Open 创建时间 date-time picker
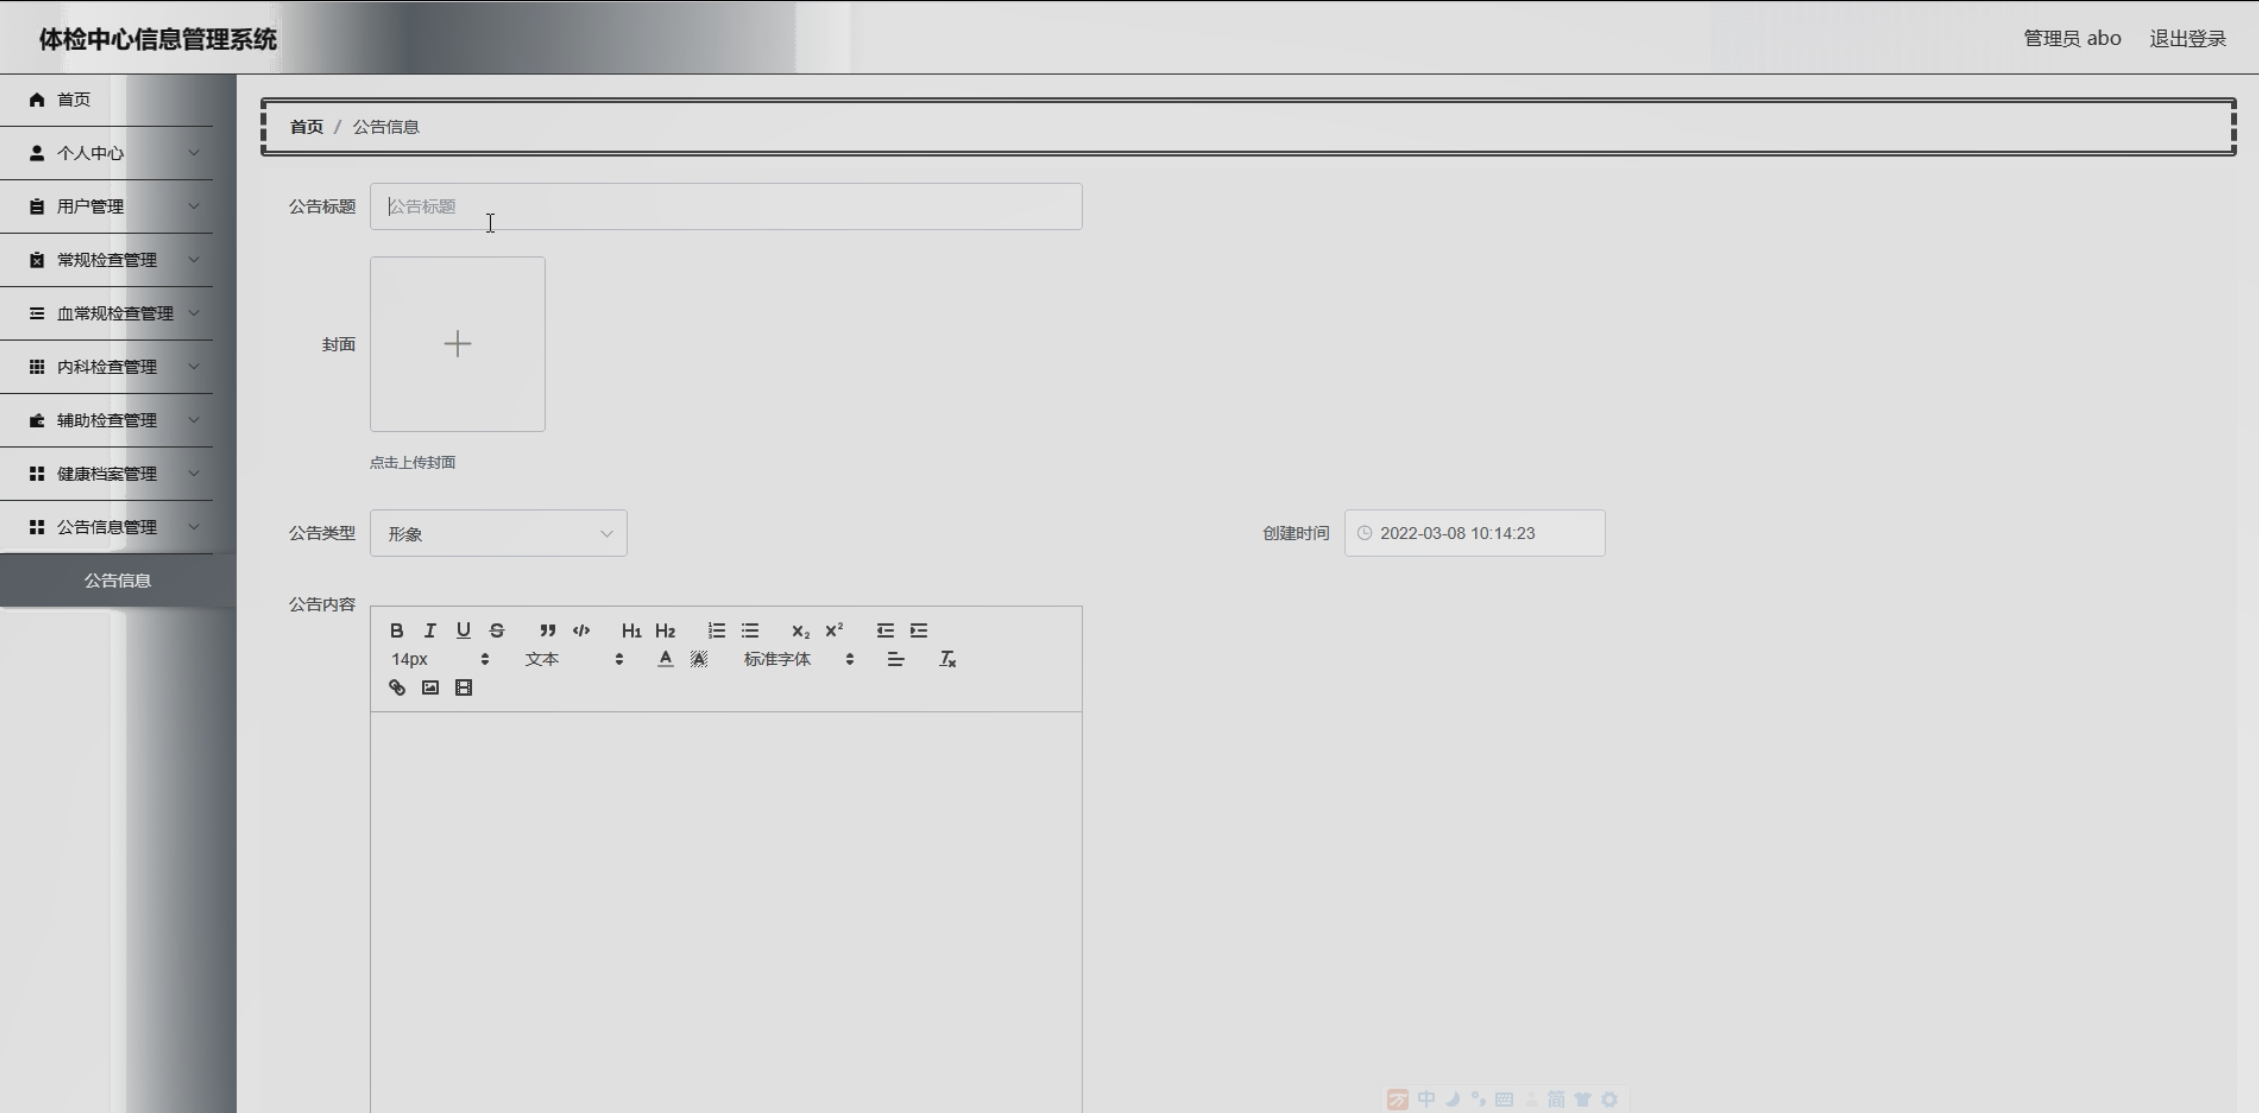Image resolution: width=2259 pixels, height=1113 pixels. click(x=1474, y=533)
